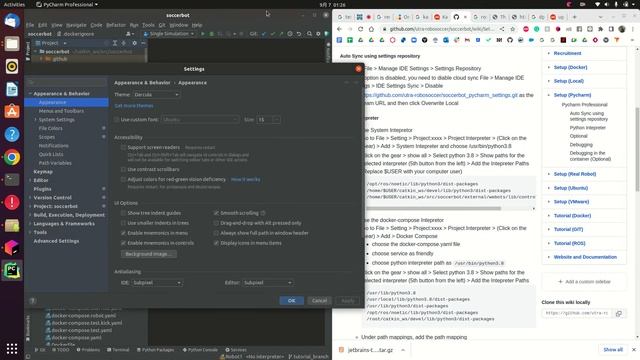
Task: Open the Refactor menu
Action: coord(116,25)
